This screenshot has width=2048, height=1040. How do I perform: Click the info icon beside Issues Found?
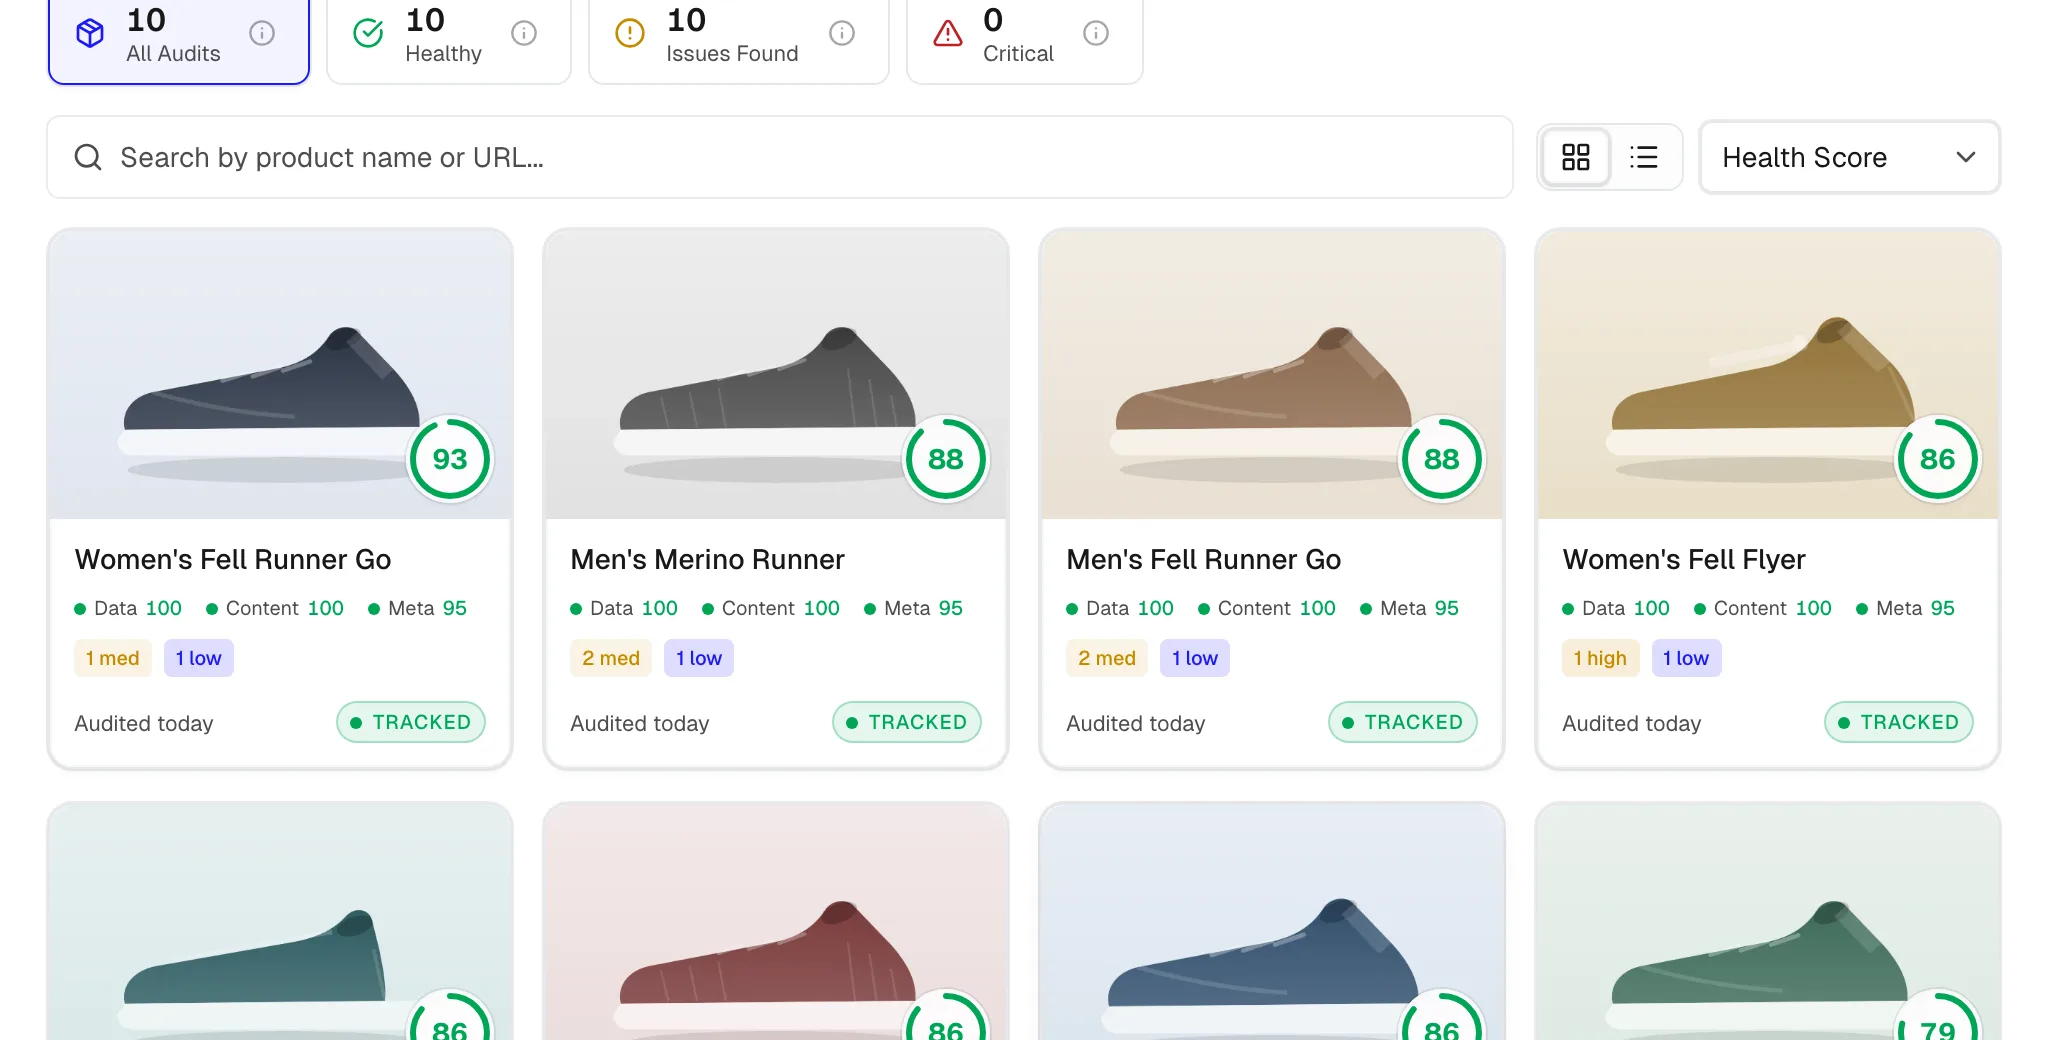coord(842,33)
